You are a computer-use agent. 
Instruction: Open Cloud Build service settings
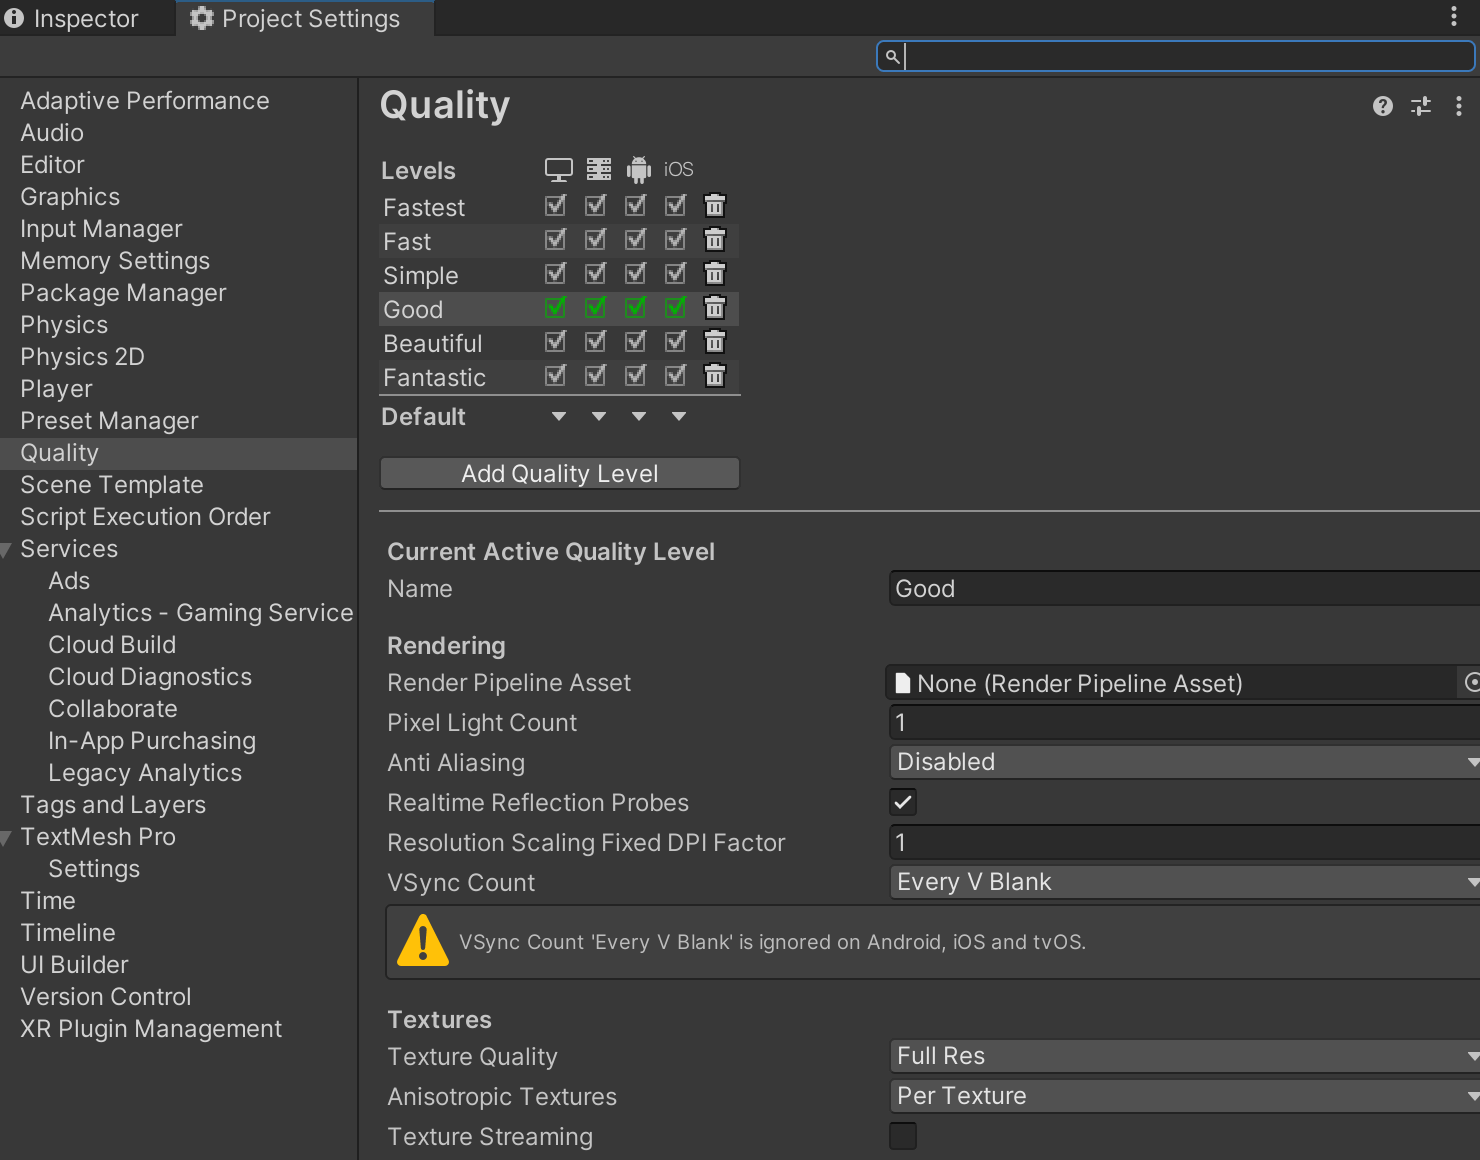click(112, 645)
